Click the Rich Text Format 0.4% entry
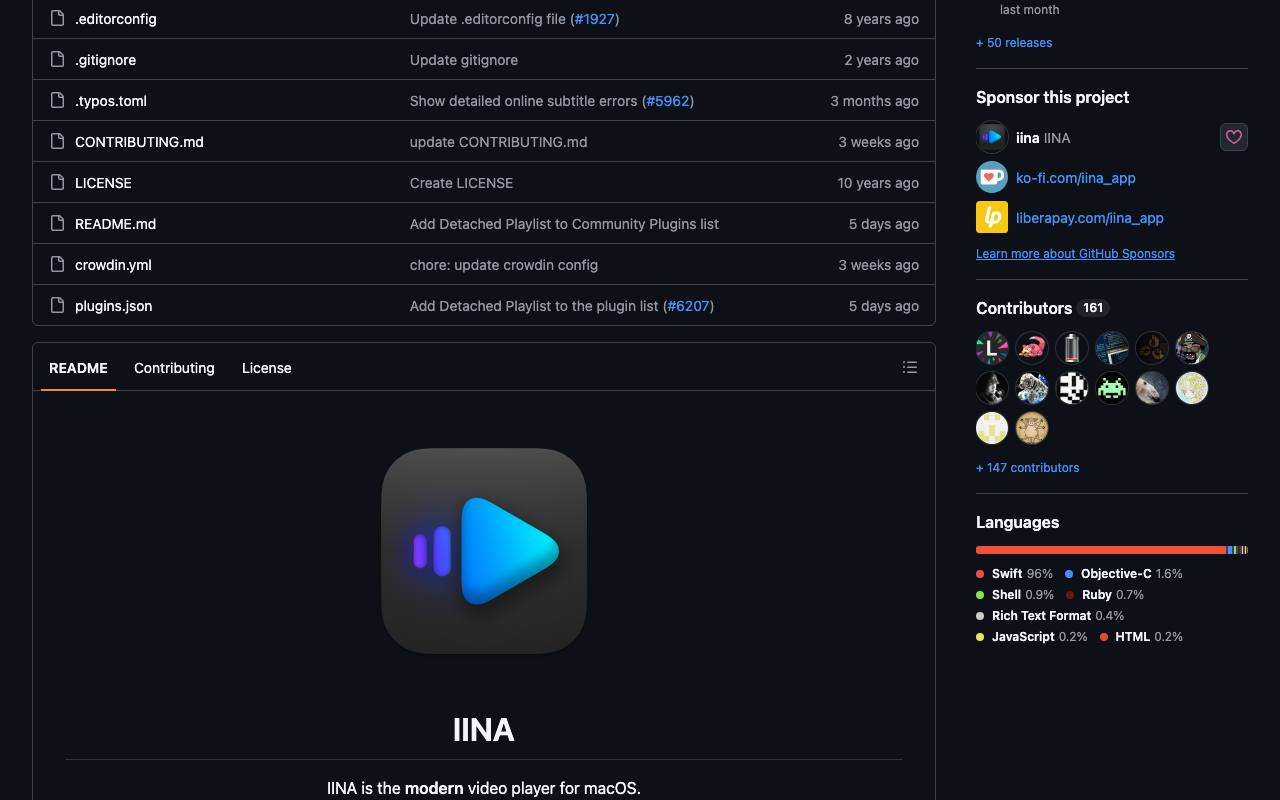The height and width of the screenshot is (800, 1280). [x=1050, y=615]
